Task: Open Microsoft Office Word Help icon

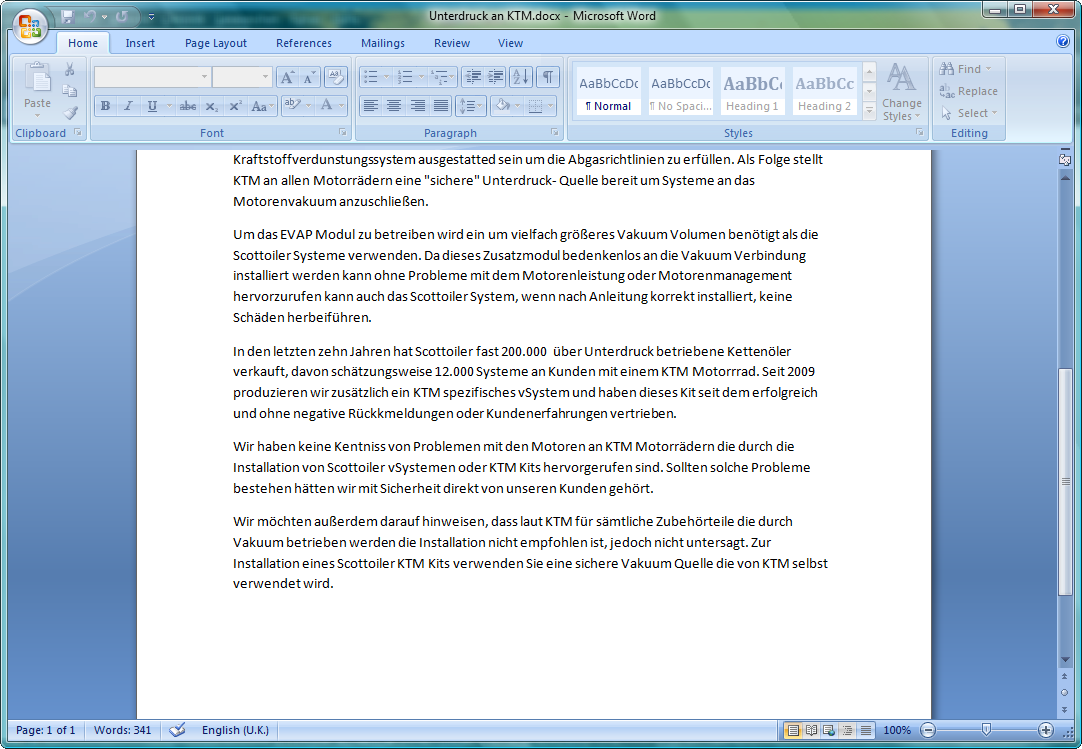Action: pyautogui.click(x=1063, y=42)
